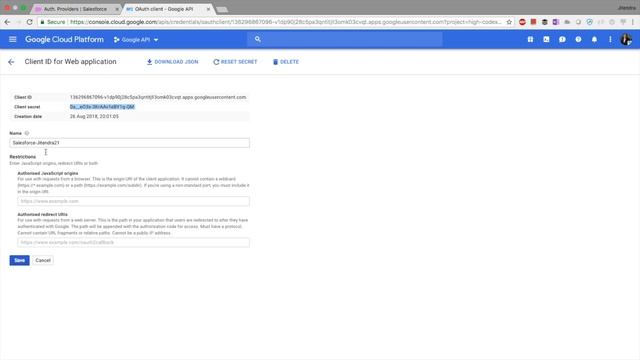
Task: Cancel the edits
Action: click(43, 260)
